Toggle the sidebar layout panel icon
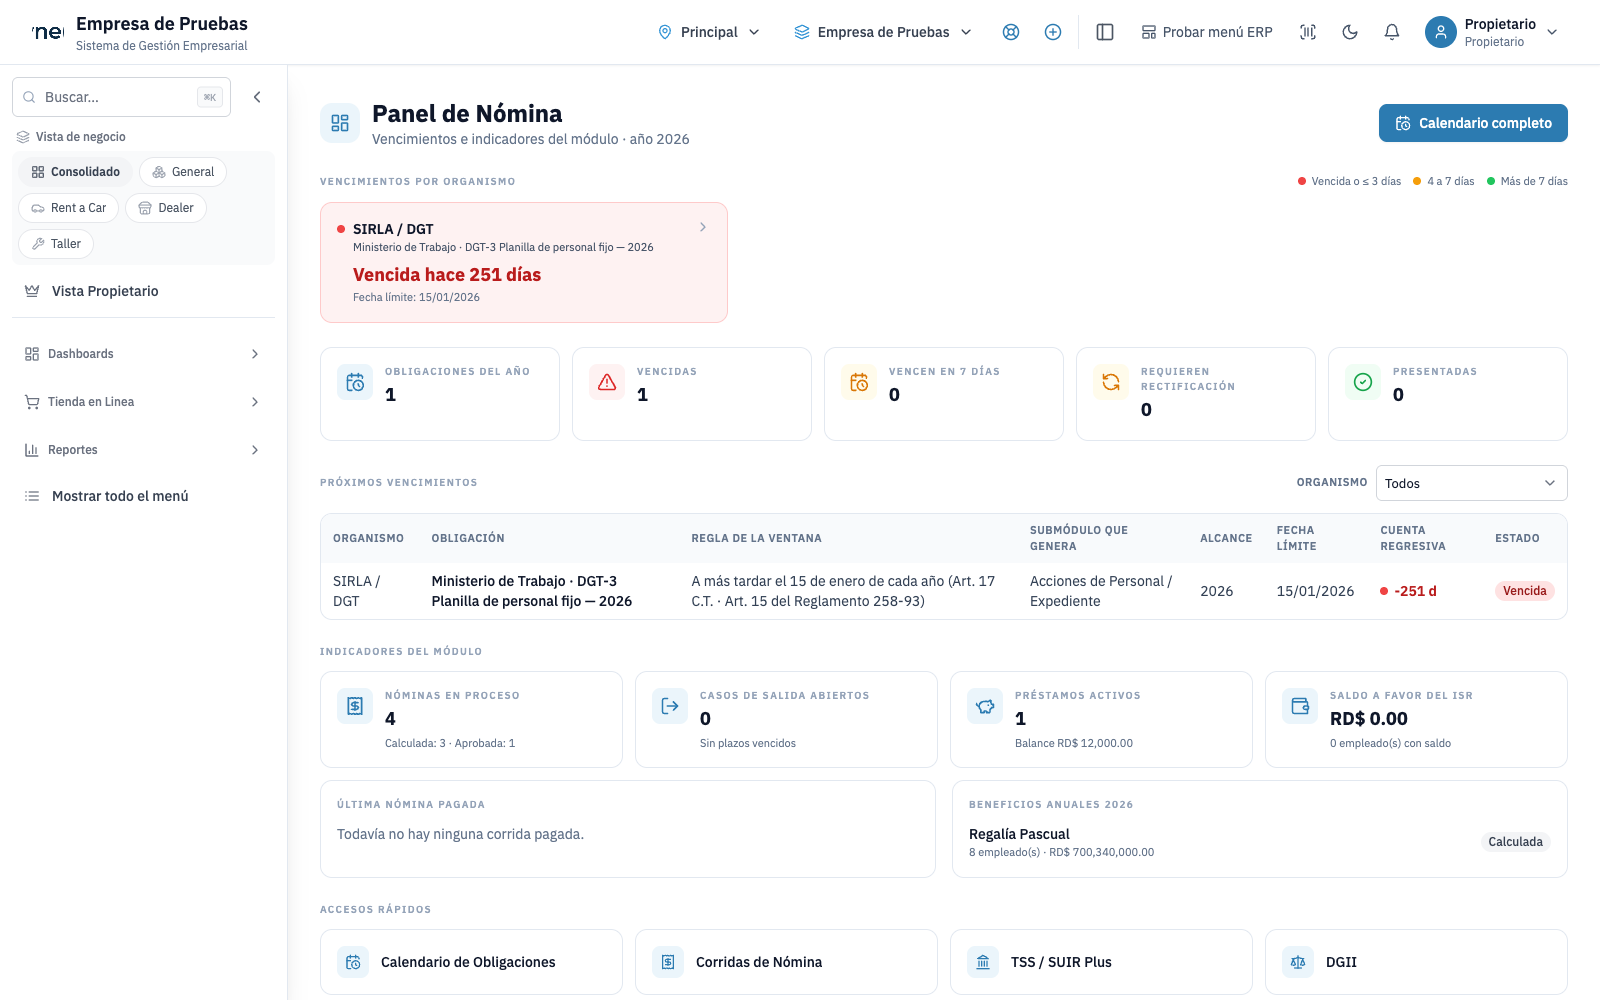The image size is (1600, 1000). 1105,32
